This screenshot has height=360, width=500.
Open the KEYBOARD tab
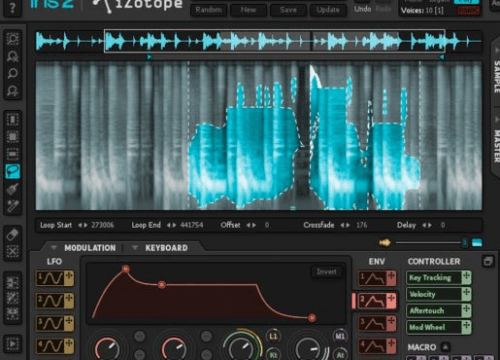(x=166, y=248)
